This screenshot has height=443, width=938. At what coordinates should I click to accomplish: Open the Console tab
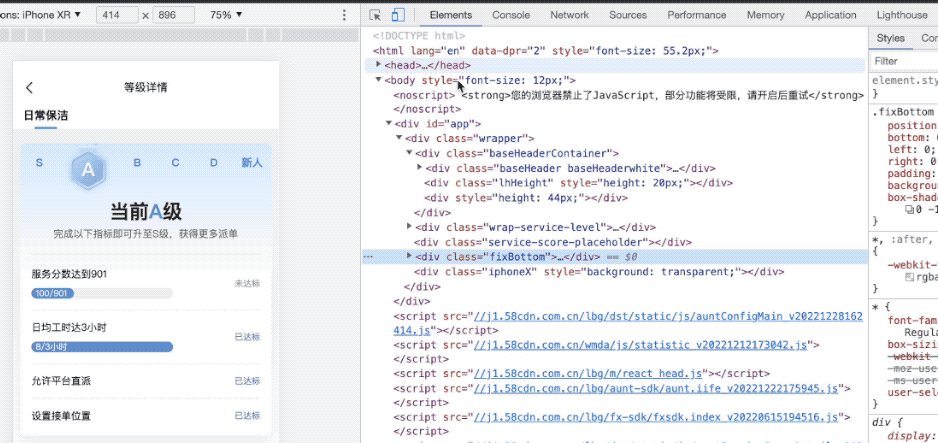click(511, 15)
